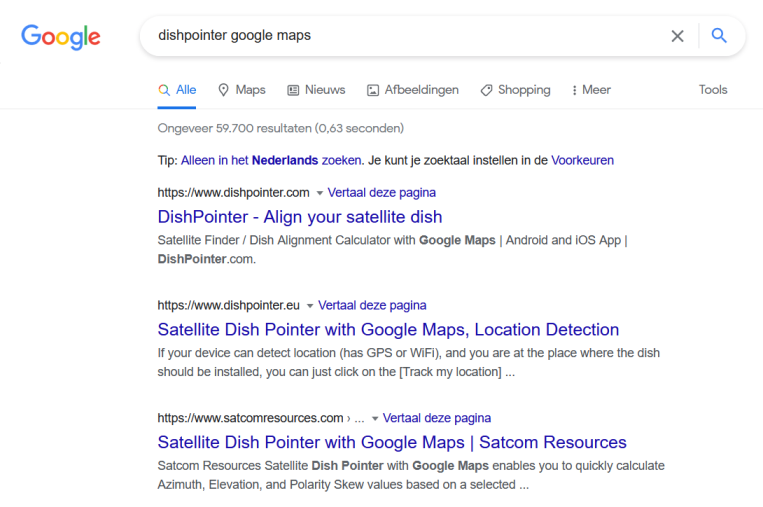
Task: Clear the search box with the X icon
Action: (677, 36)
